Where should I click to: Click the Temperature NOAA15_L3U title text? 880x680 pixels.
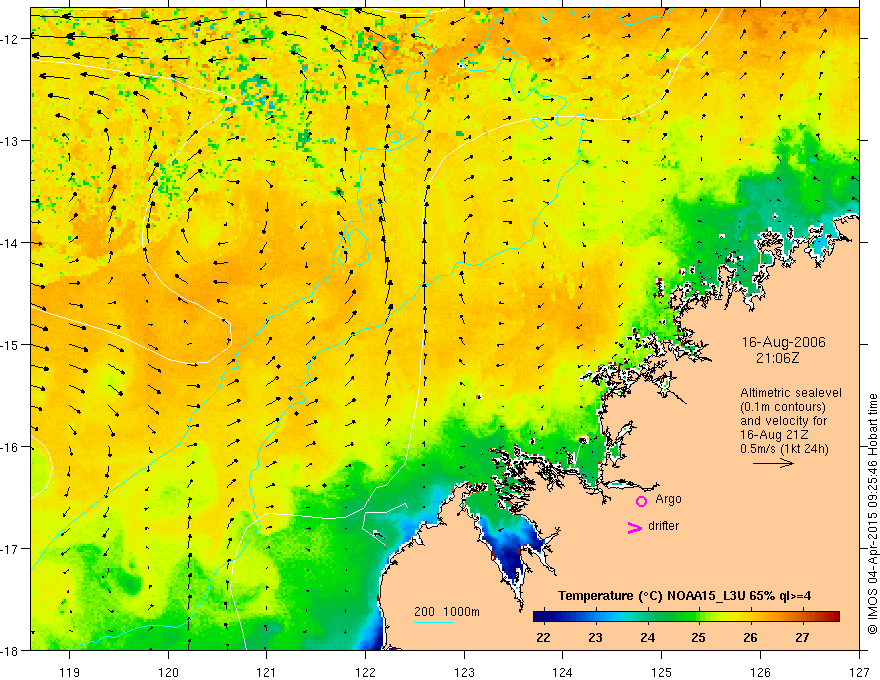tap(684, 596)
